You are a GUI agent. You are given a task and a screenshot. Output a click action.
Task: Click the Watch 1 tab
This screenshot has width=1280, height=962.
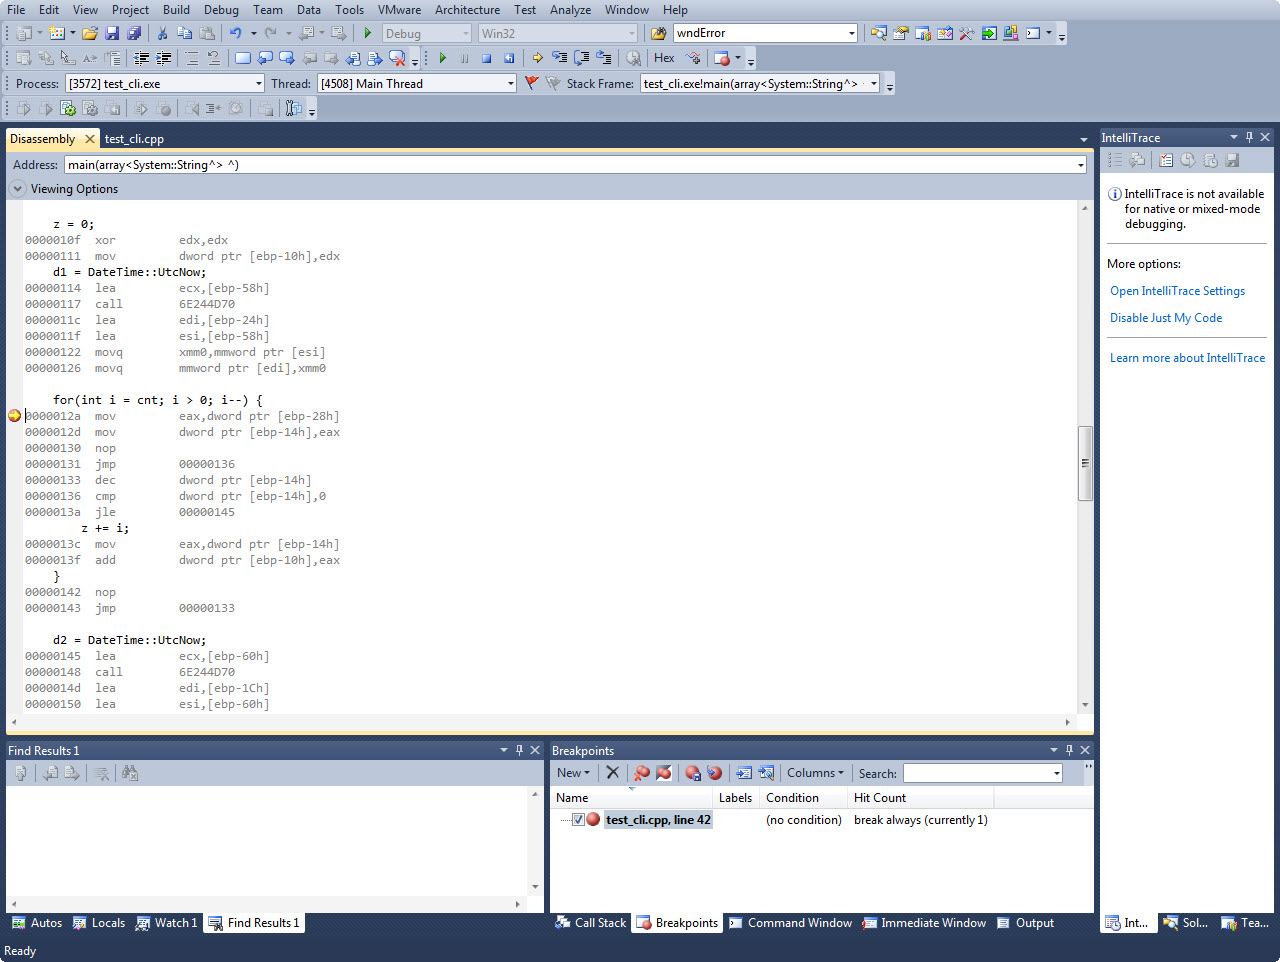(167, 923)
